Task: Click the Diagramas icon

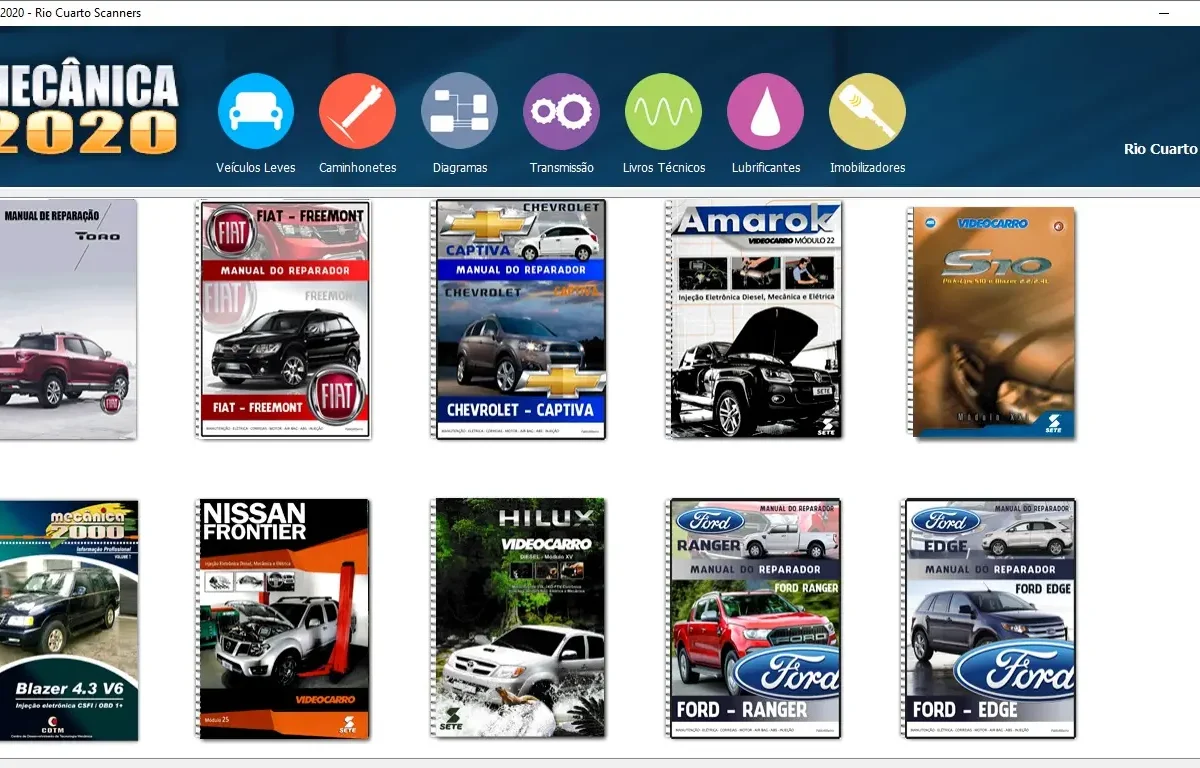Action: [x=459, y=110]
